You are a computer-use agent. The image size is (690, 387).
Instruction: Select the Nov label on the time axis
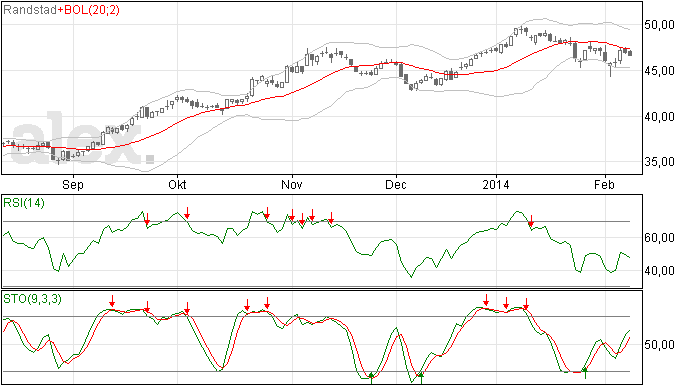pos(292,184)
